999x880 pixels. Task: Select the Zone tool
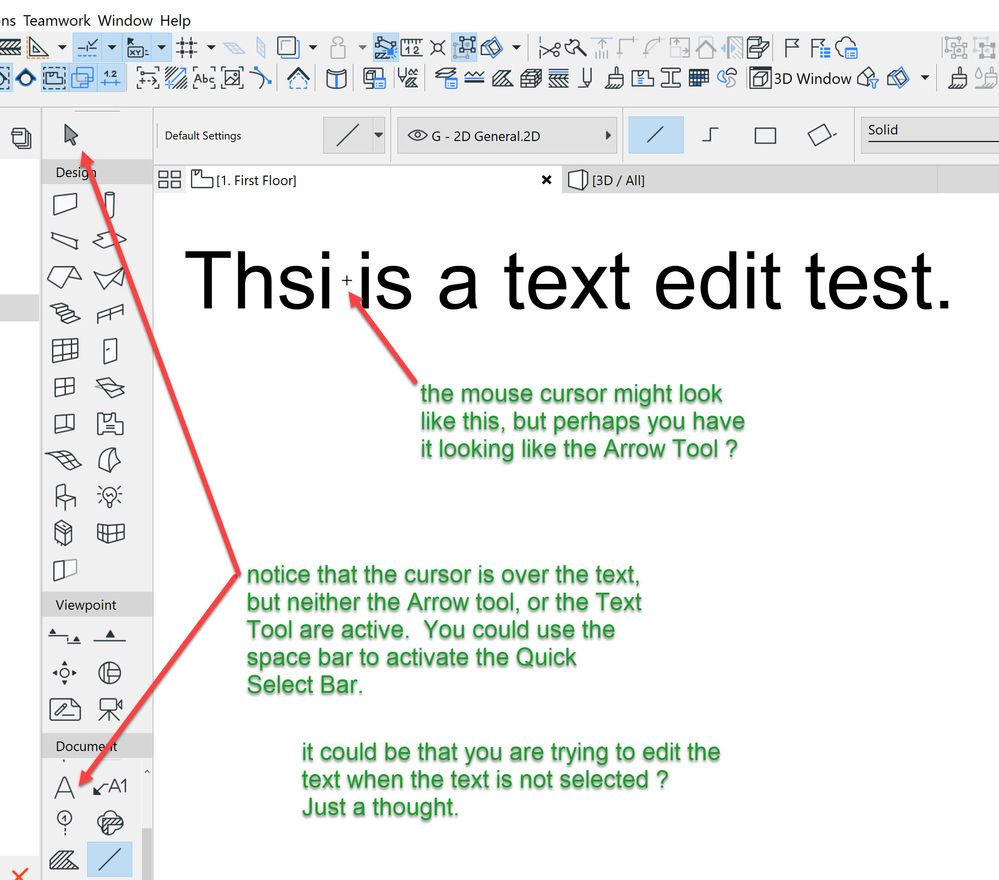coord(110,423)
